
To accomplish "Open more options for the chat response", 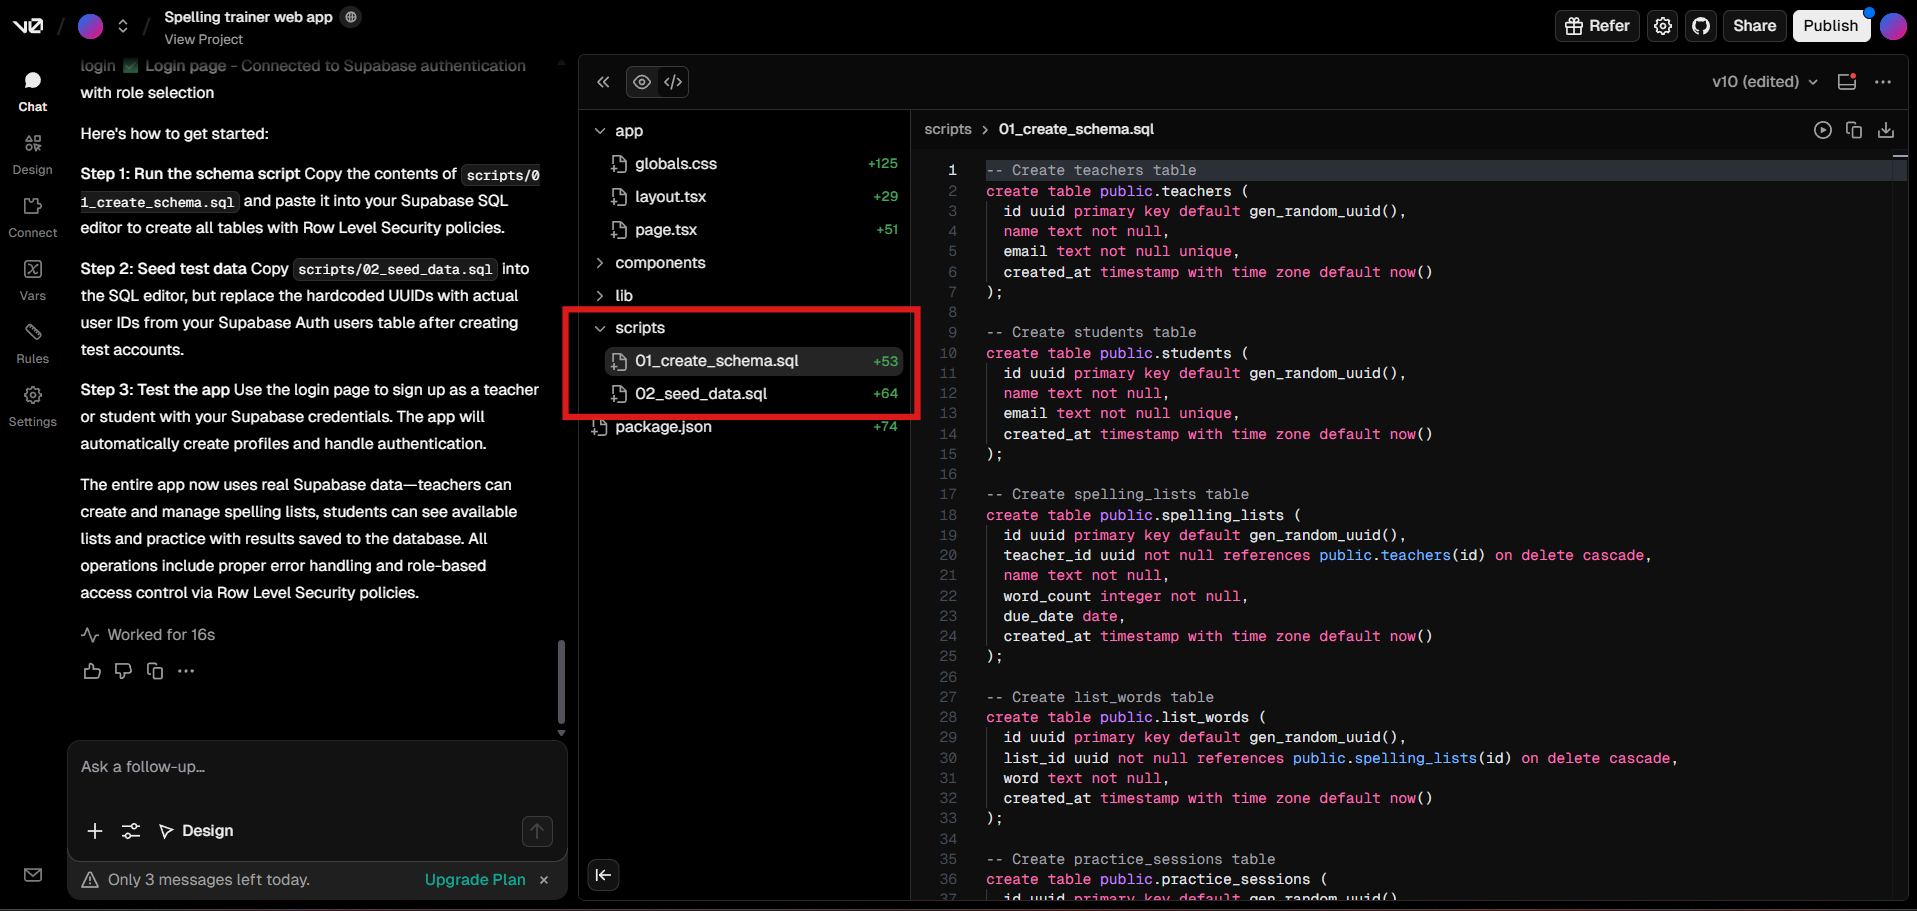I will click(186, 671).
